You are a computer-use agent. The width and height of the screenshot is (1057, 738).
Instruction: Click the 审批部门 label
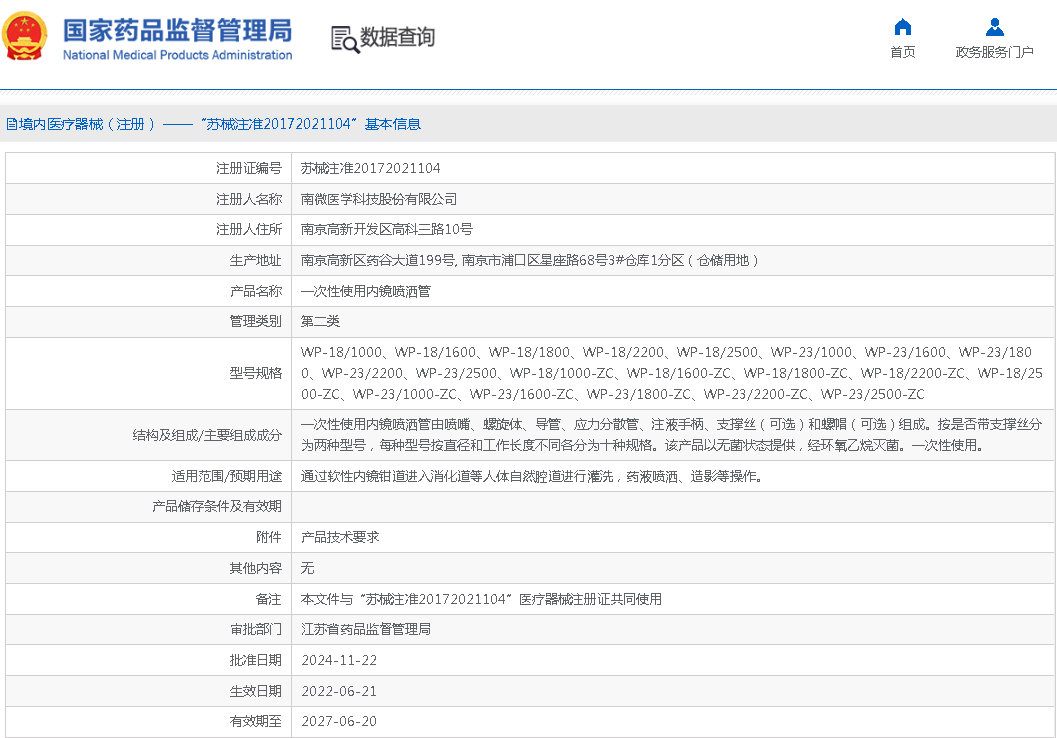(x=255, y=629)
